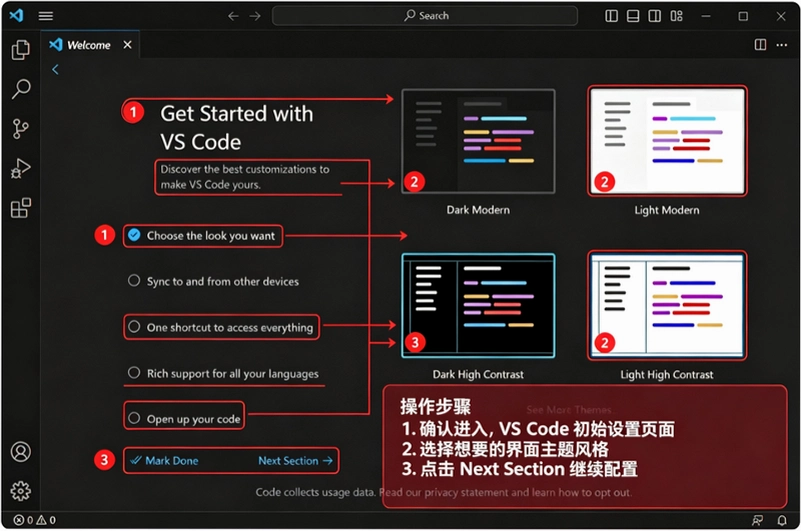Open the Search view in activity bar

20,89
